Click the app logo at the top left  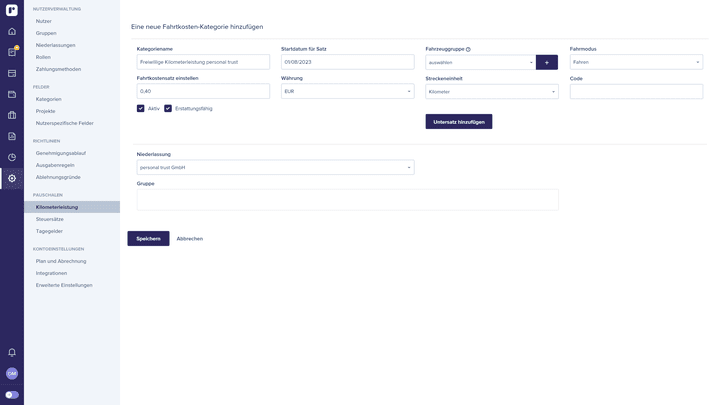12,10
